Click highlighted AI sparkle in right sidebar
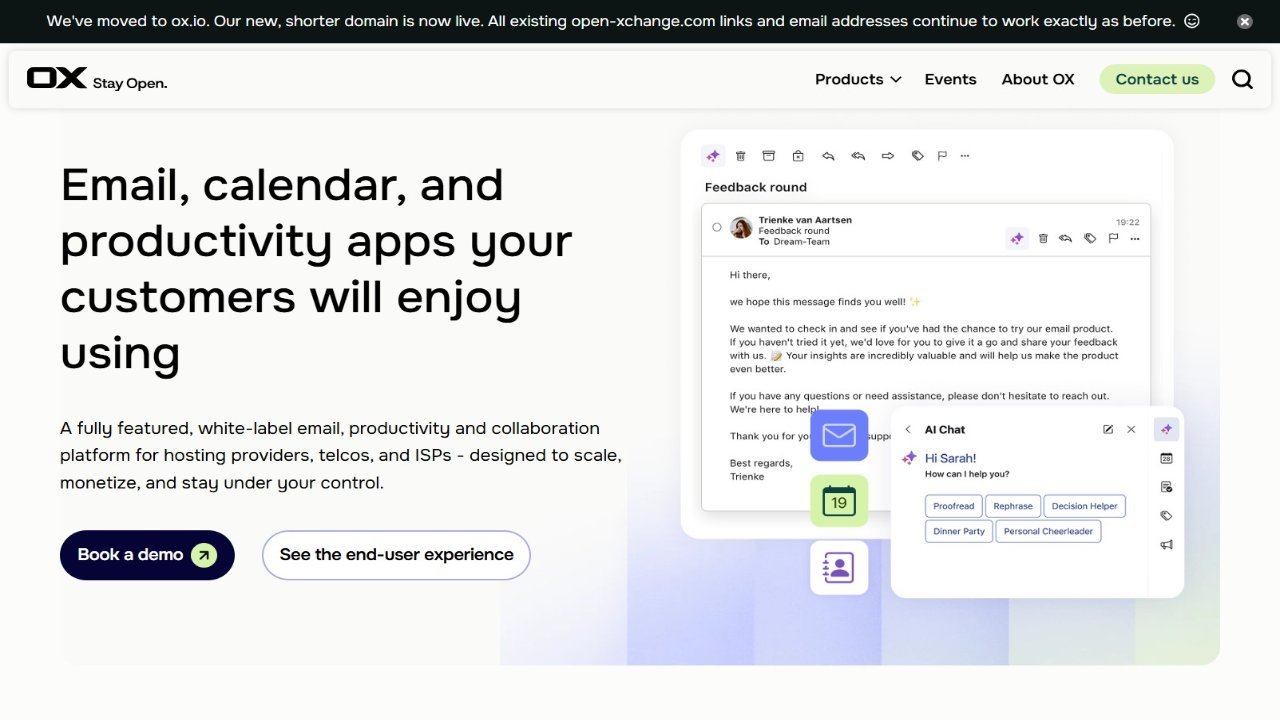The height and width of the screenshot is (720, 1280). point(1166,429)
